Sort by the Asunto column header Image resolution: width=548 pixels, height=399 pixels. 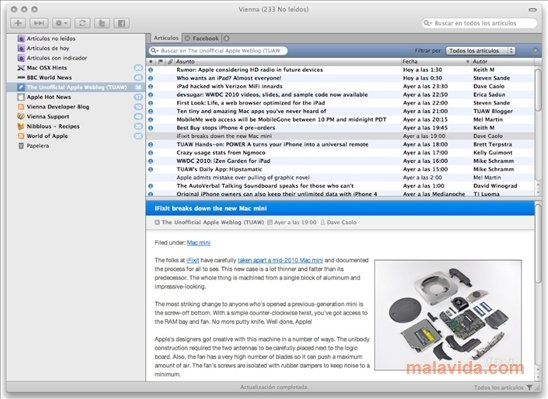(x=287, y=62)
